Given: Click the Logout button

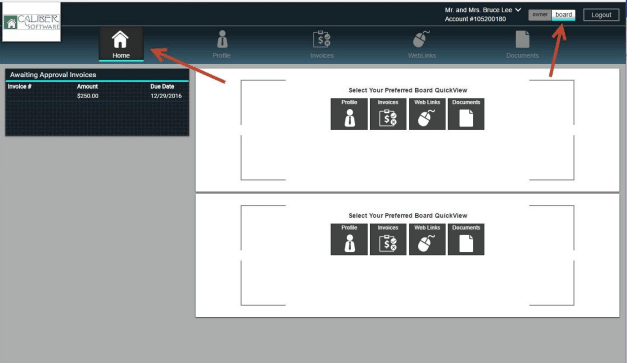Looking at the screenshot, I should (601, 15).
